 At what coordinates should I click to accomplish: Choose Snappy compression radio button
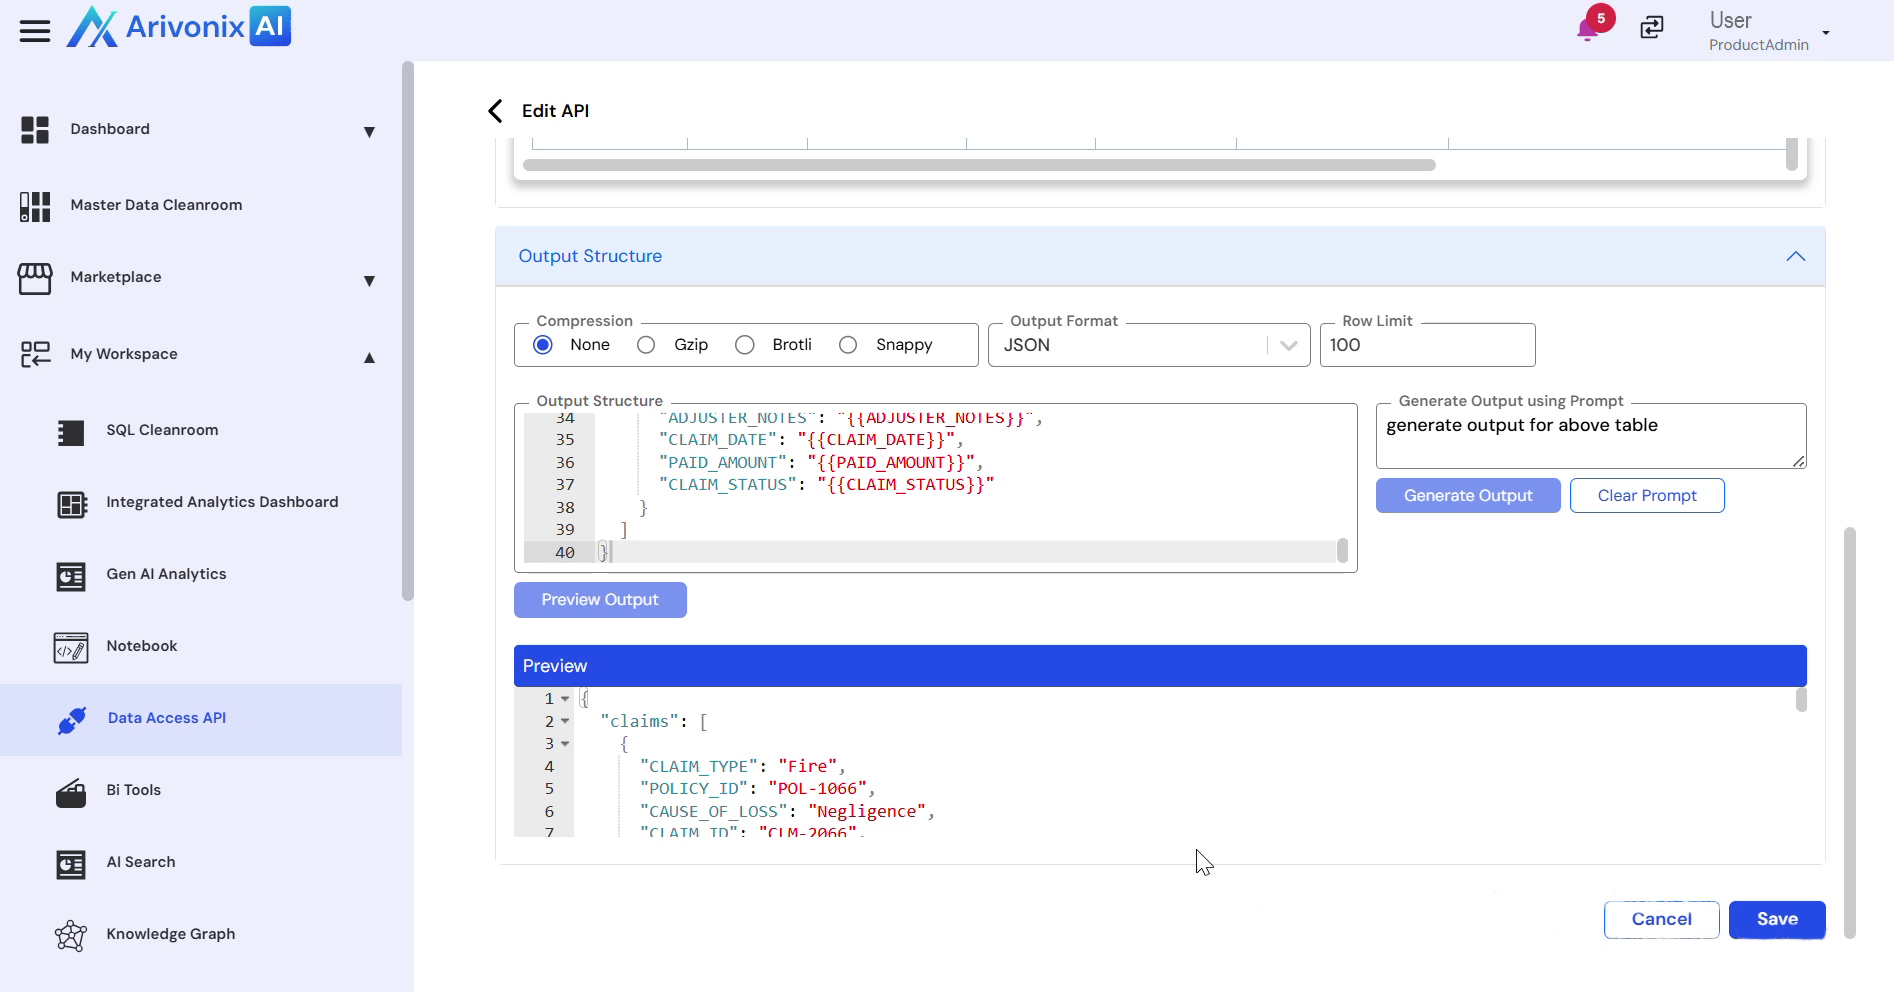[848, 345]
